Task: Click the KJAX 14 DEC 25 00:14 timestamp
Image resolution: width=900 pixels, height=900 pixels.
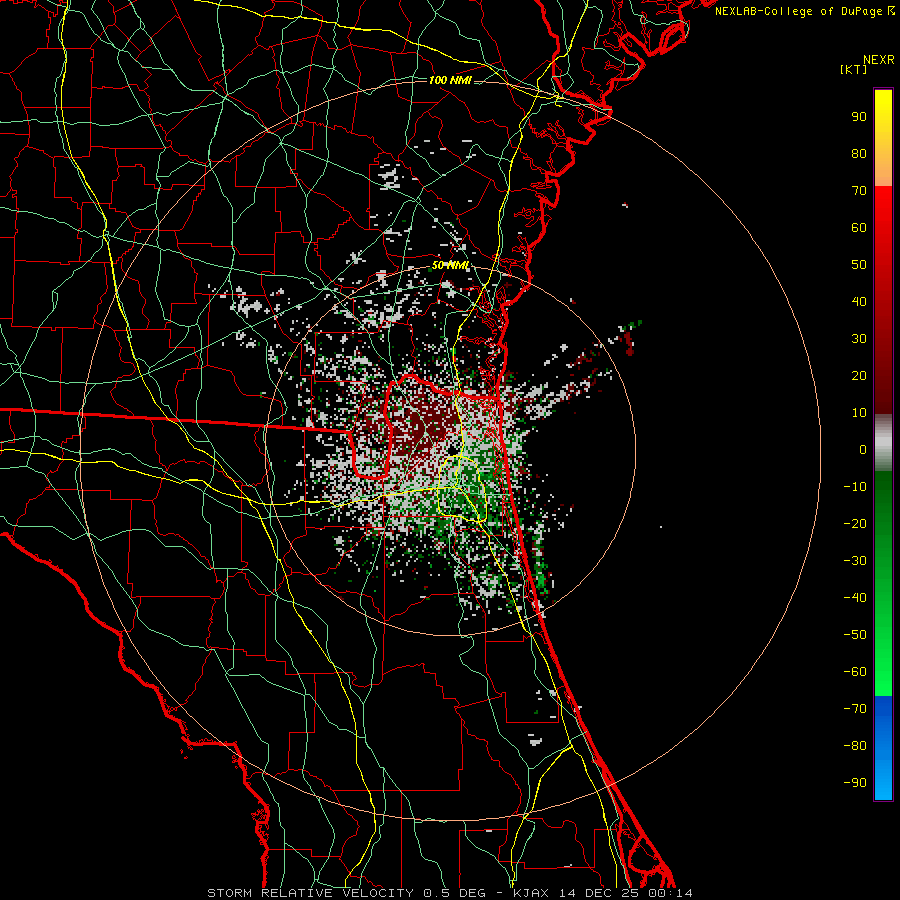Action: [603, 893]
